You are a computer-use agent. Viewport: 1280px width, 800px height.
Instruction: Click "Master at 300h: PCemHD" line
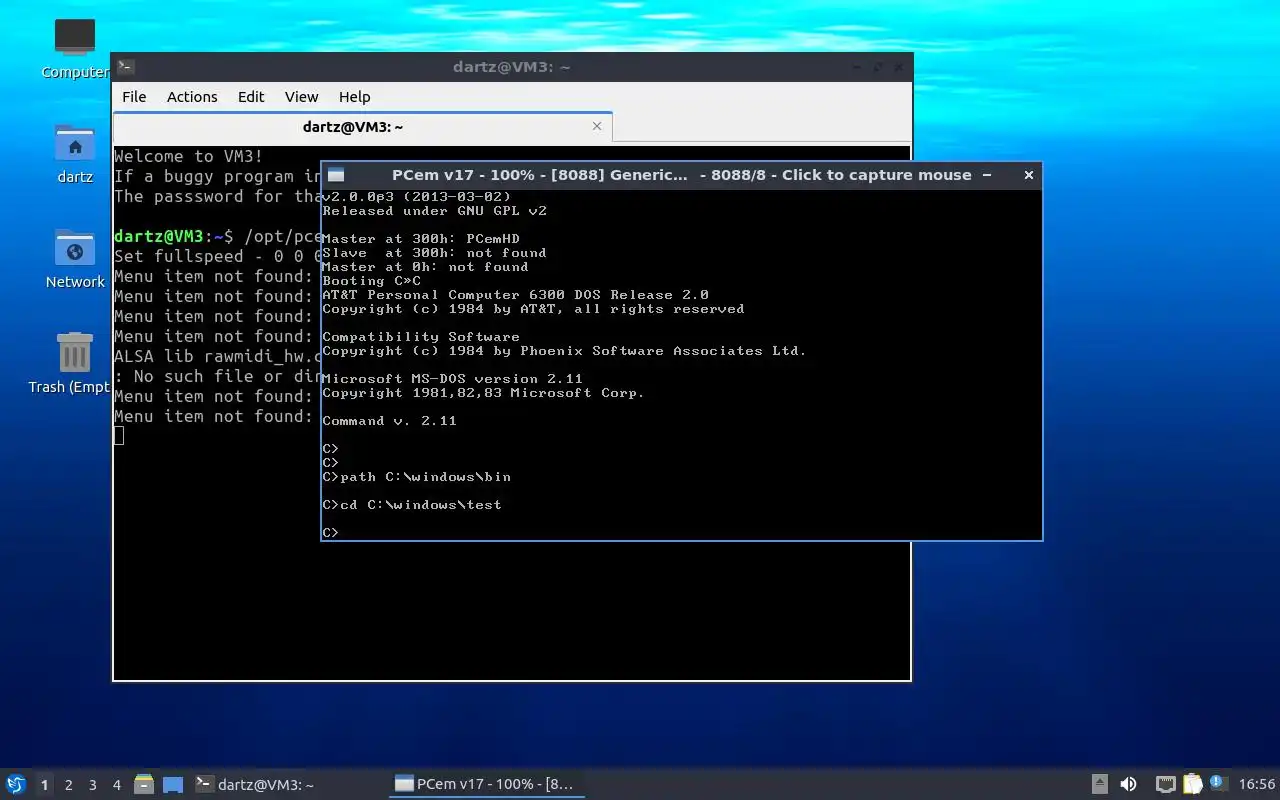(421, 239)
